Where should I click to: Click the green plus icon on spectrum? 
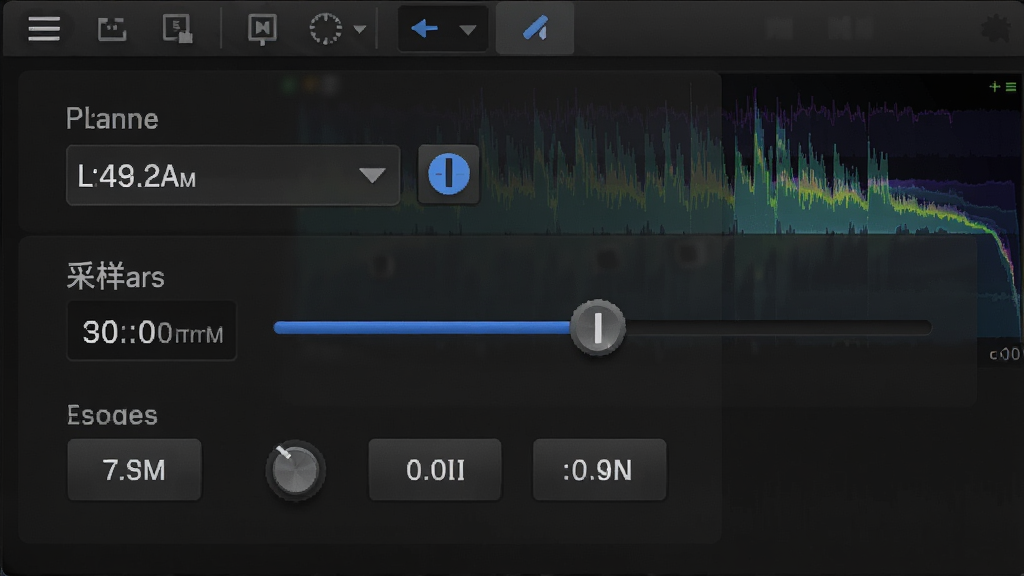pyautogui.click(x=994, y=86)
